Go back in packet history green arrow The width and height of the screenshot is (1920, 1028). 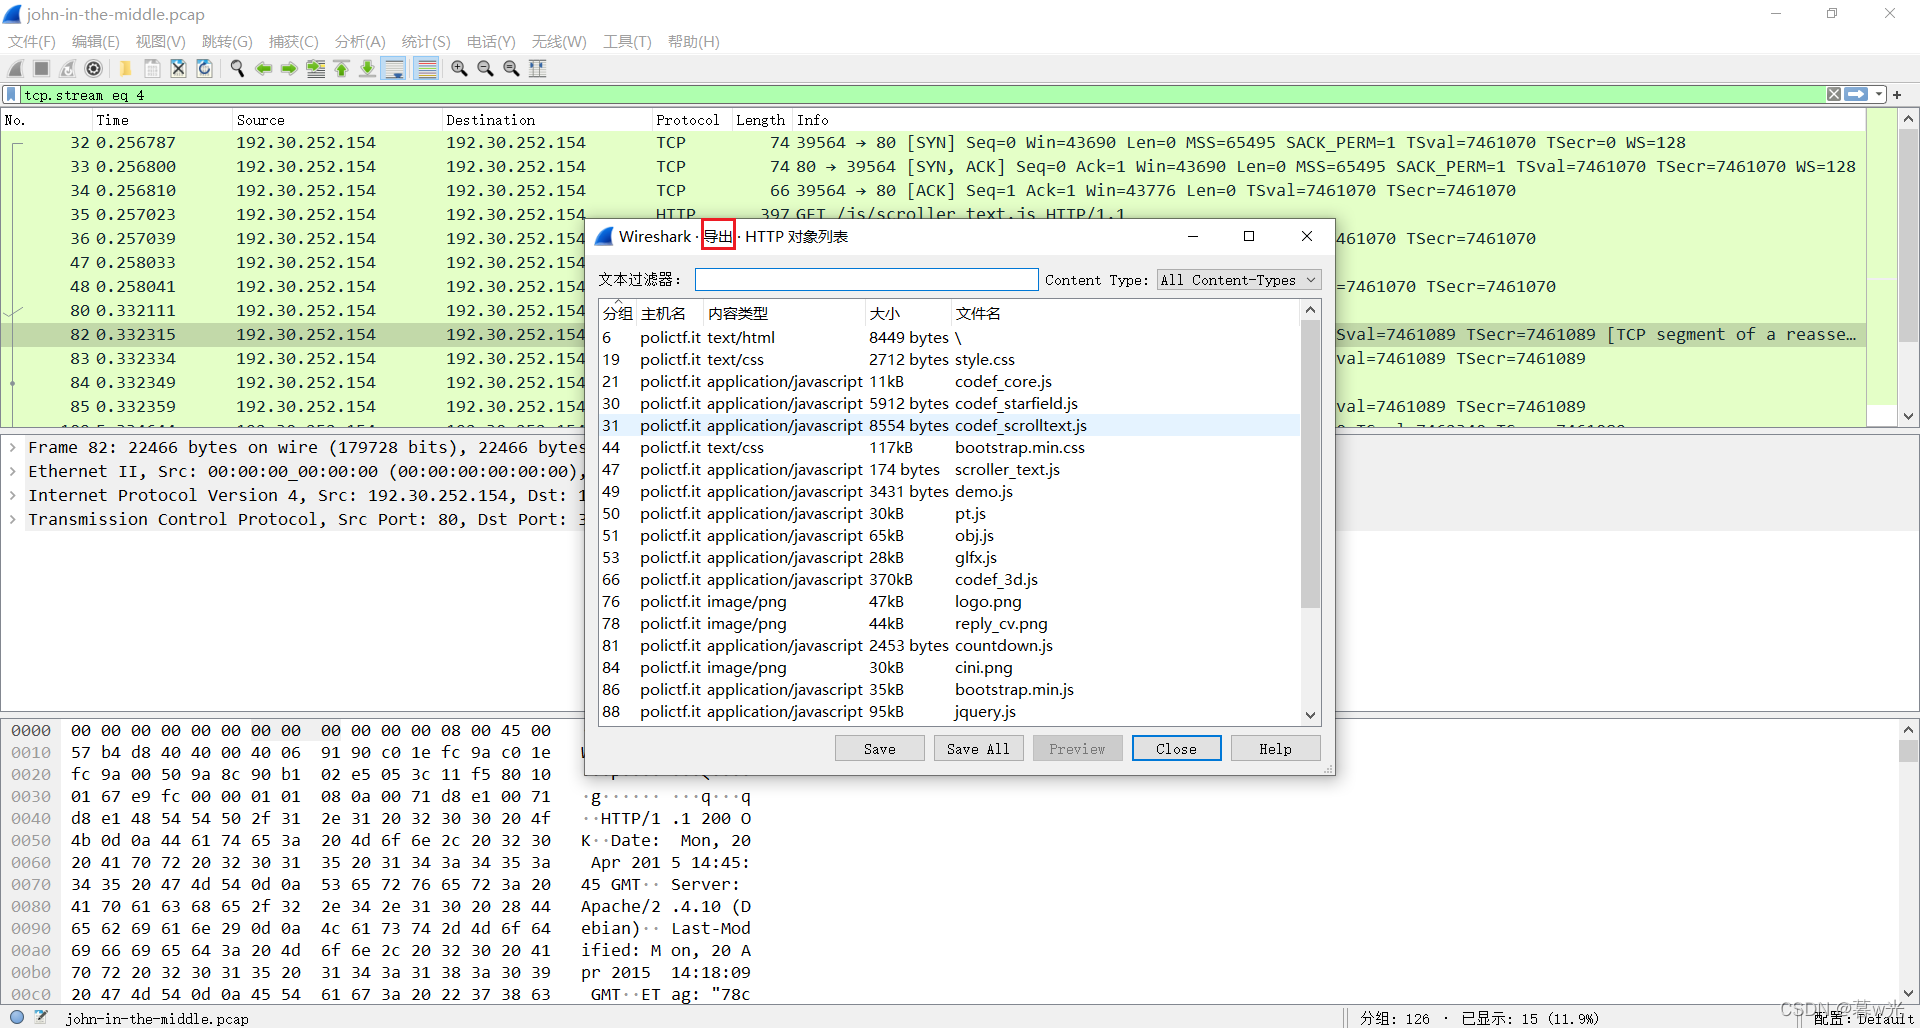(x=263, y=68)
